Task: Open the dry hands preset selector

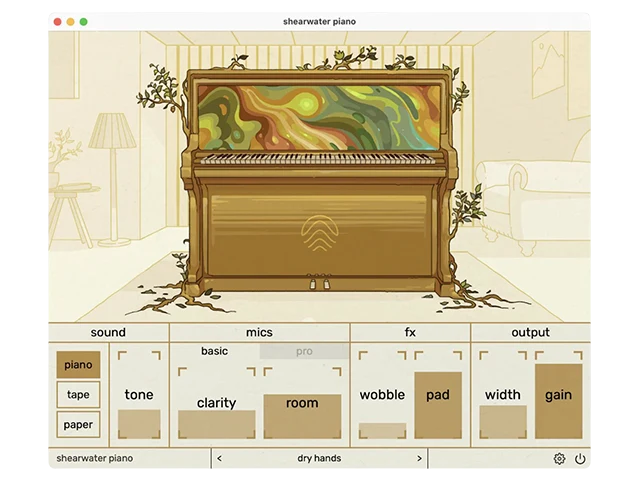Action: click(319, 458)
